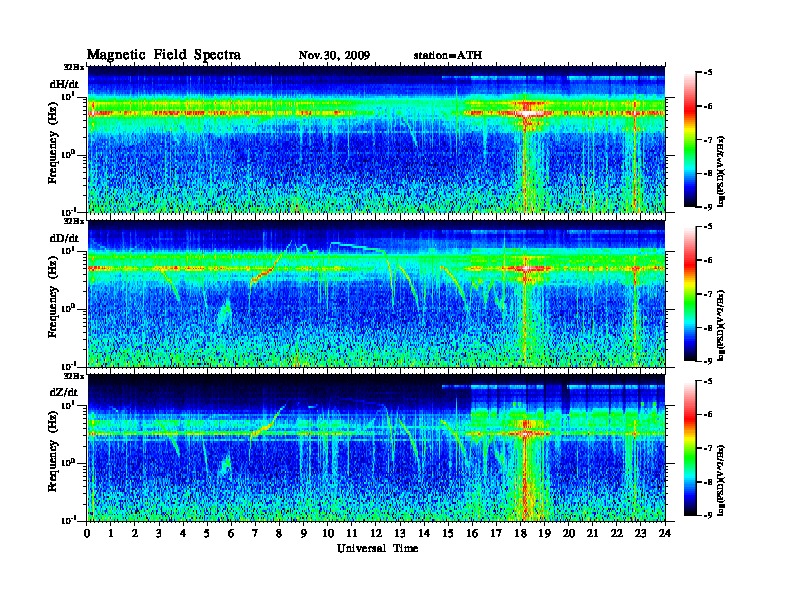Click hour tick label "12" on time axis
This screenshot has height=612, width=792.
pyautogui.click(x=376, y=534)
